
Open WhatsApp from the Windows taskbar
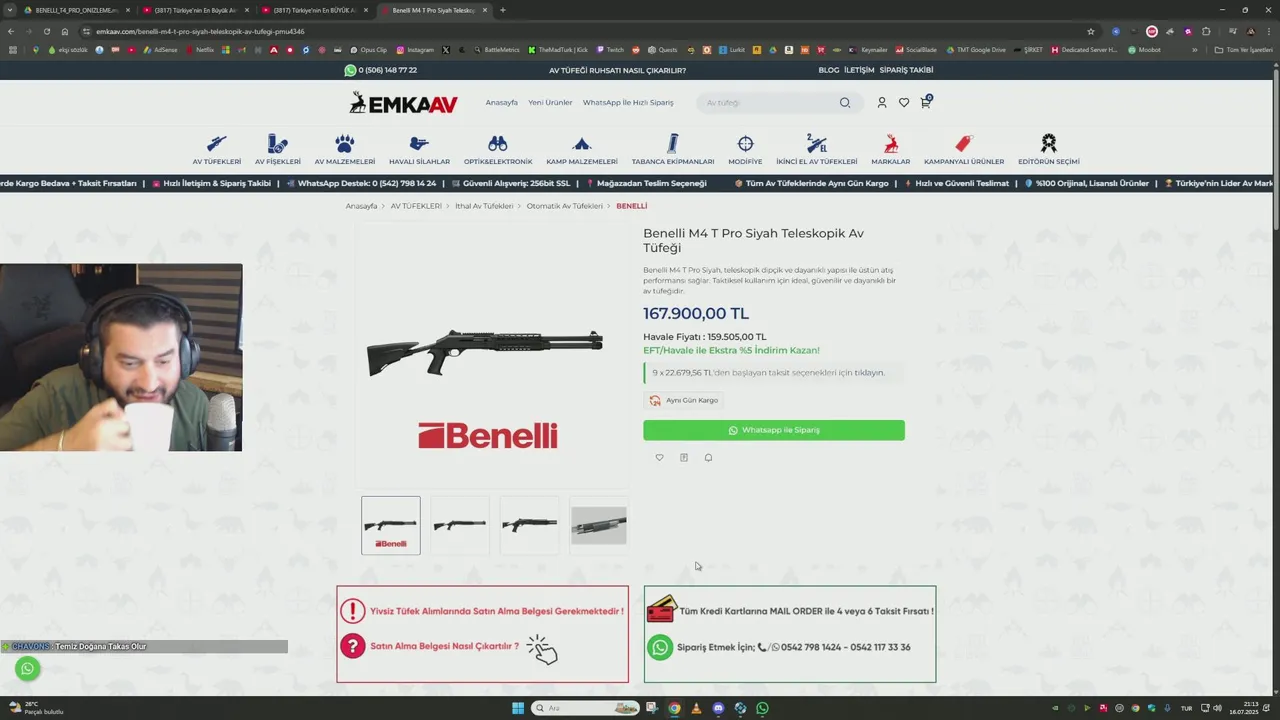coord(762,708)
